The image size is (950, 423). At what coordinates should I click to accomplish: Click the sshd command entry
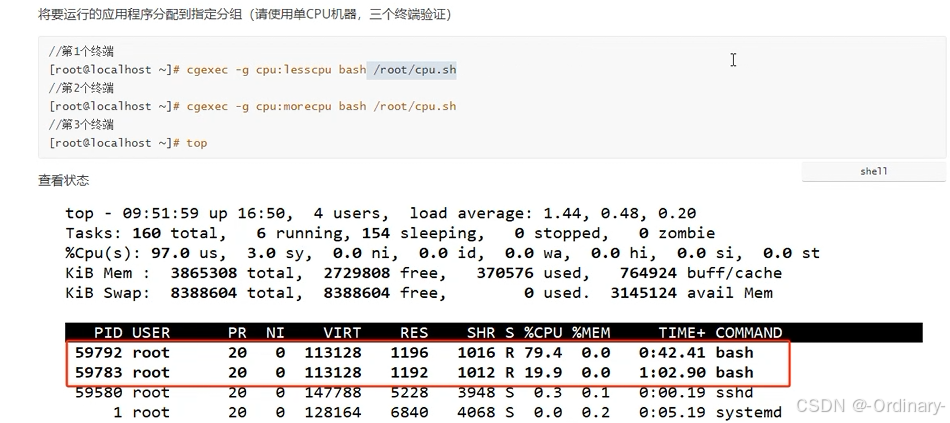point(734,393)
